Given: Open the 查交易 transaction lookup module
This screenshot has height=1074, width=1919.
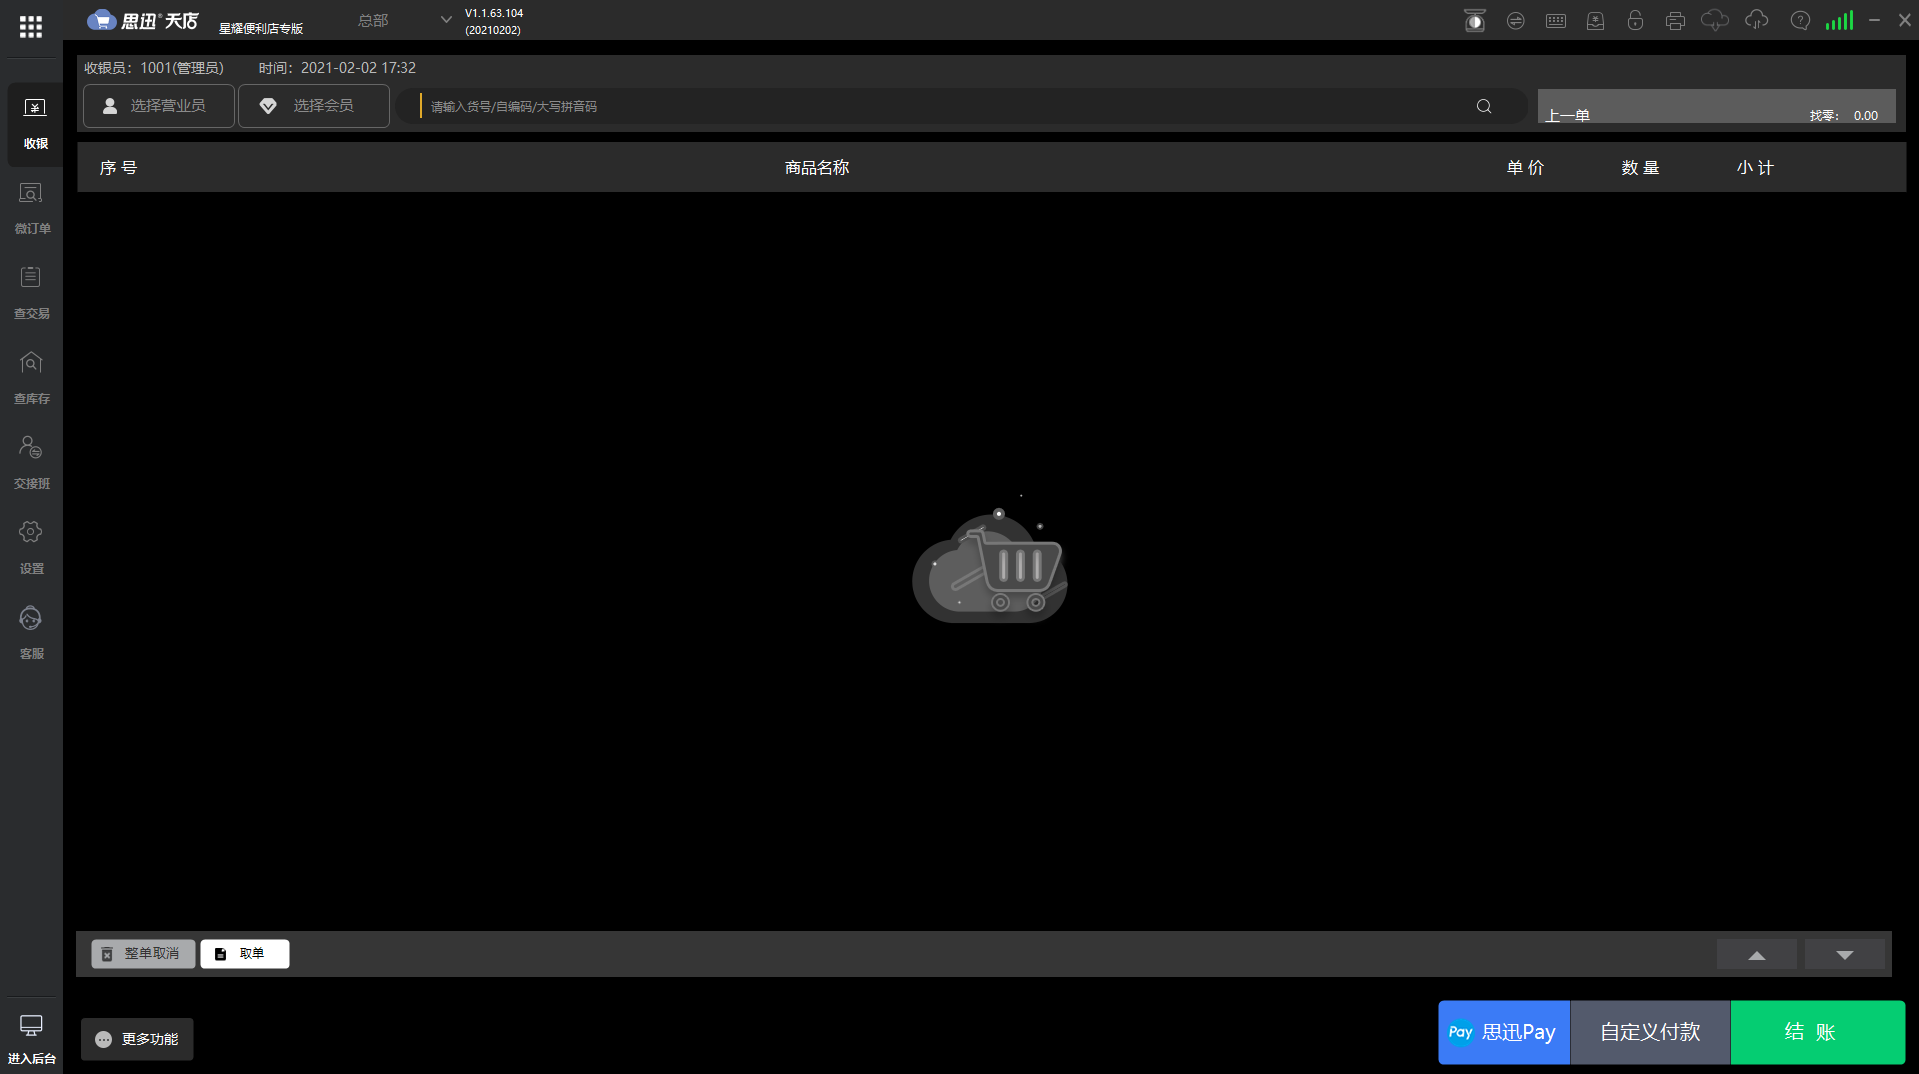Looking at the screenshot, I should point(31,293).
